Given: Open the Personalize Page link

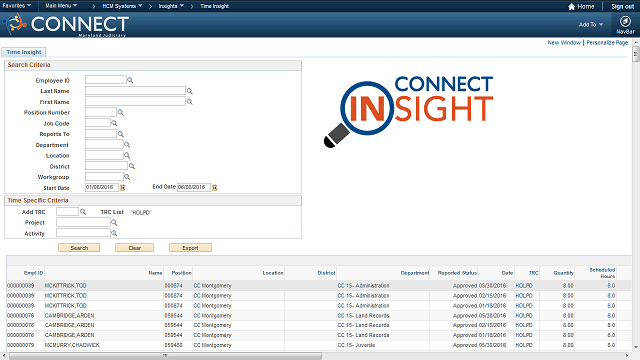Looking at the screenshot, I should (x=607, y=42).
